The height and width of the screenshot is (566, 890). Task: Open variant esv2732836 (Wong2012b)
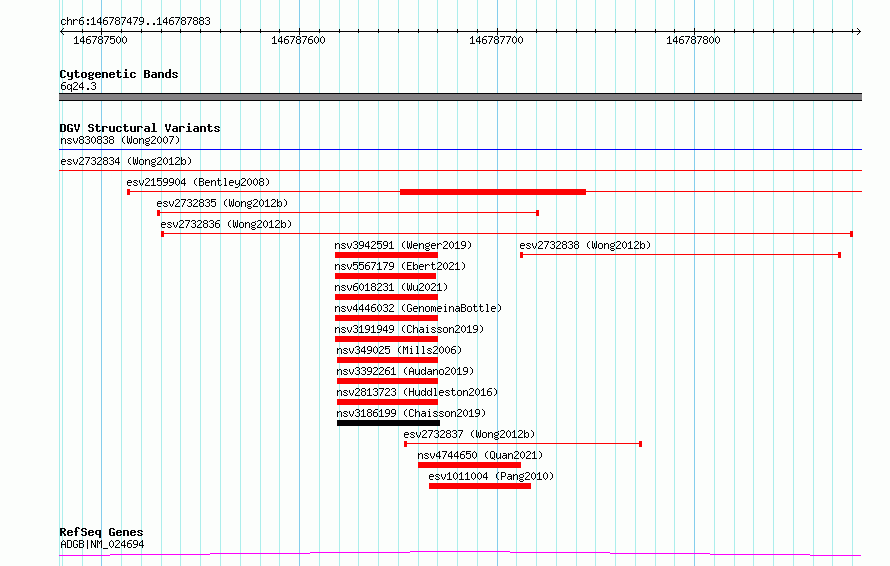tap(226, 224)
